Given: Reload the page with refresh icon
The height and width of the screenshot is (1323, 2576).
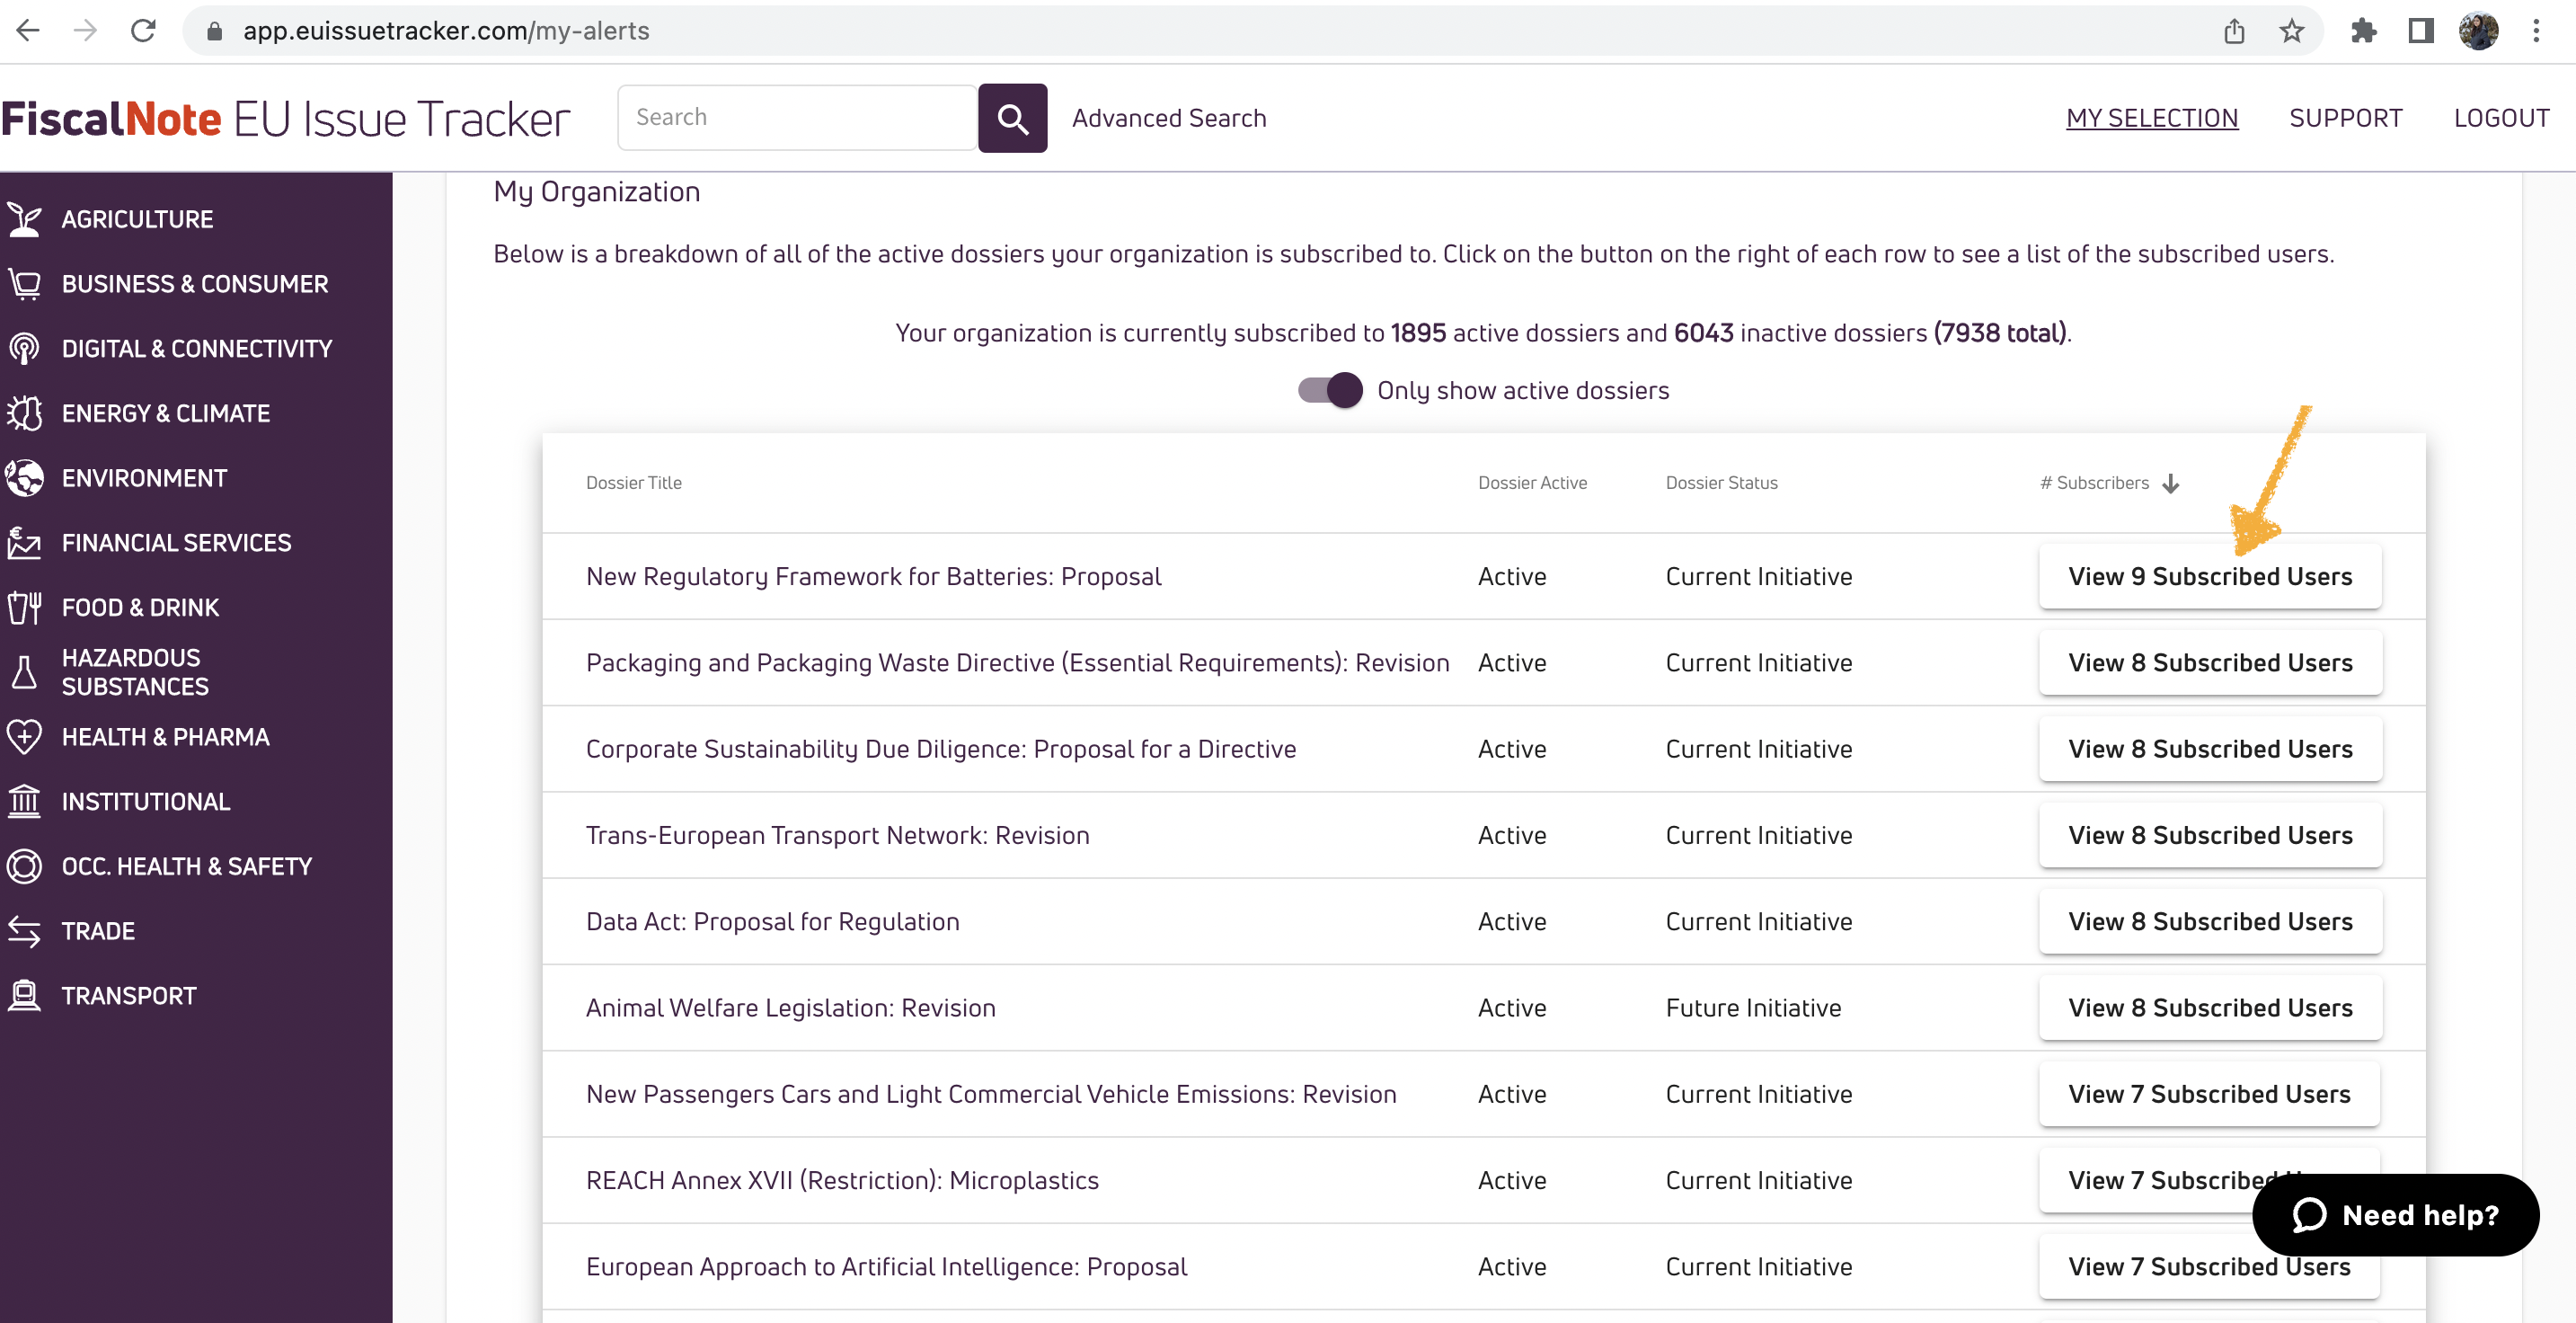Looking at the screenshot, I should [143, 31].
